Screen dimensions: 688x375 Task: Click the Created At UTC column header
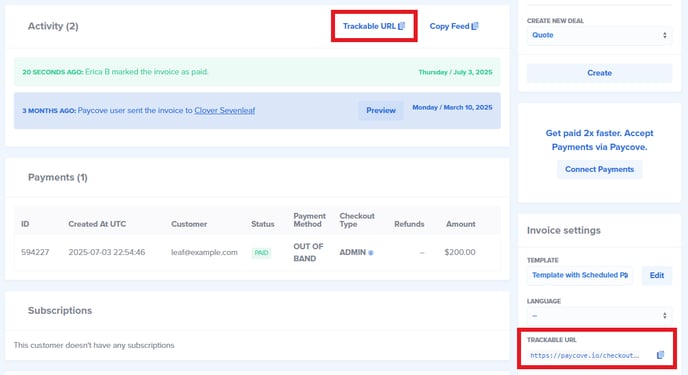coord(97,224)
